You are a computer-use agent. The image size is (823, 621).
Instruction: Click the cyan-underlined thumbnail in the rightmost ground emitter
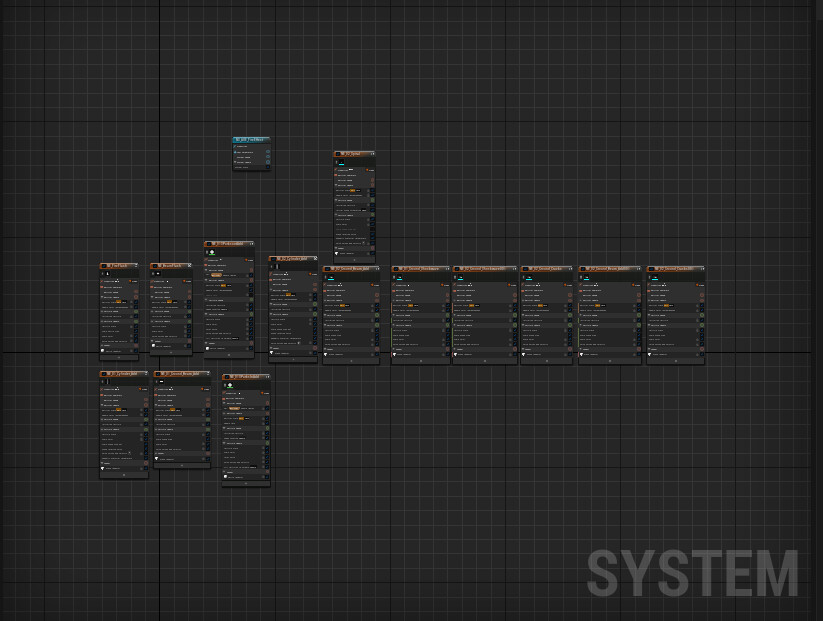click(x=655, y=277)
